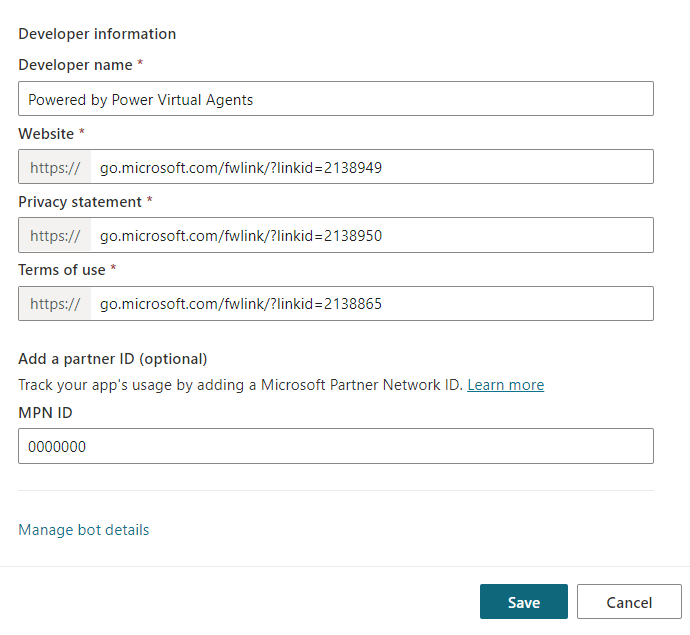Click into the Privacy statement URL field

(x=370, y=236)
